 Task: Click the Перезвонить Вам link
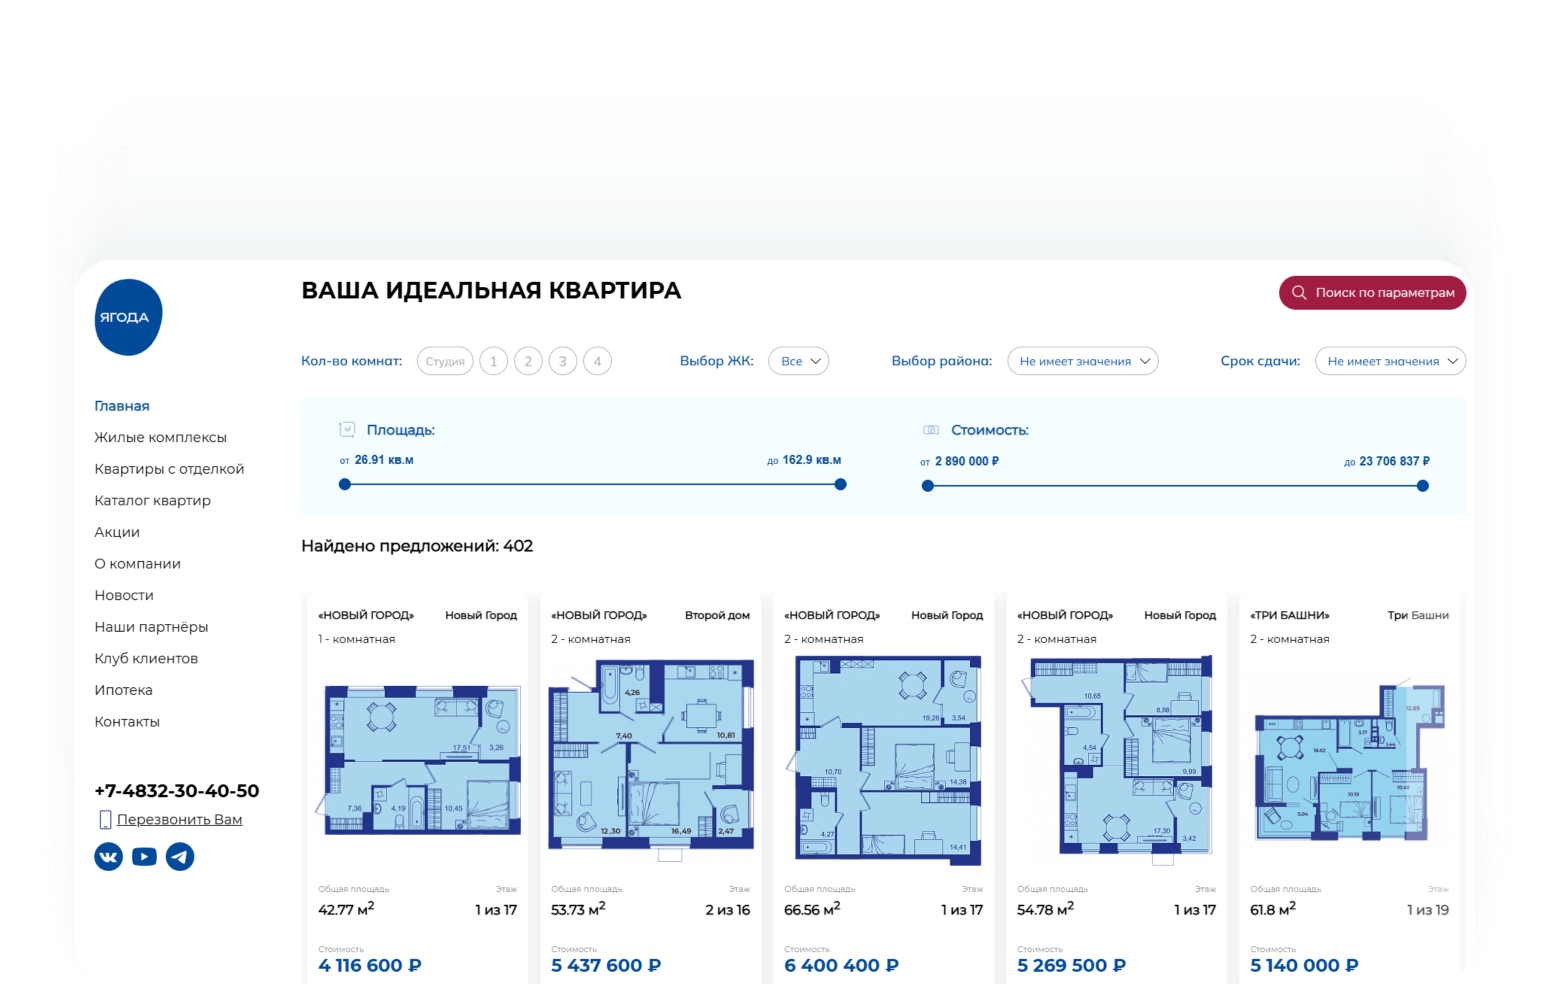coord(179,820)
